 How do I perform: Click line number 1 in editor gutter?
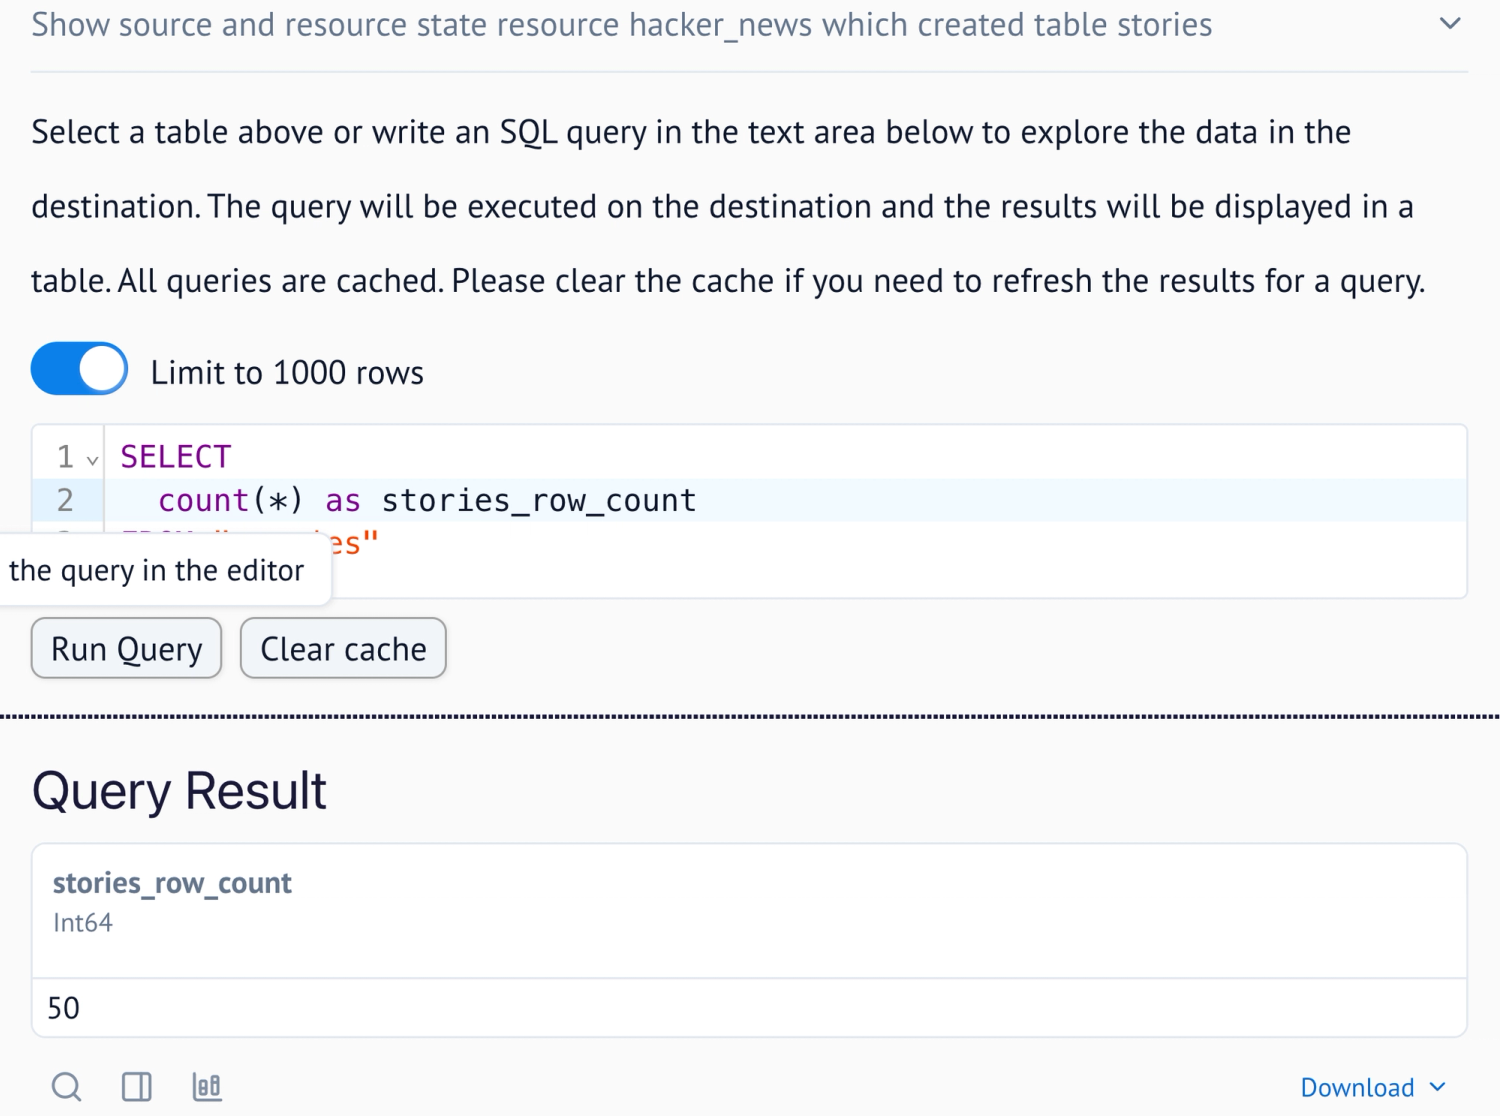[x=65, y=456]
